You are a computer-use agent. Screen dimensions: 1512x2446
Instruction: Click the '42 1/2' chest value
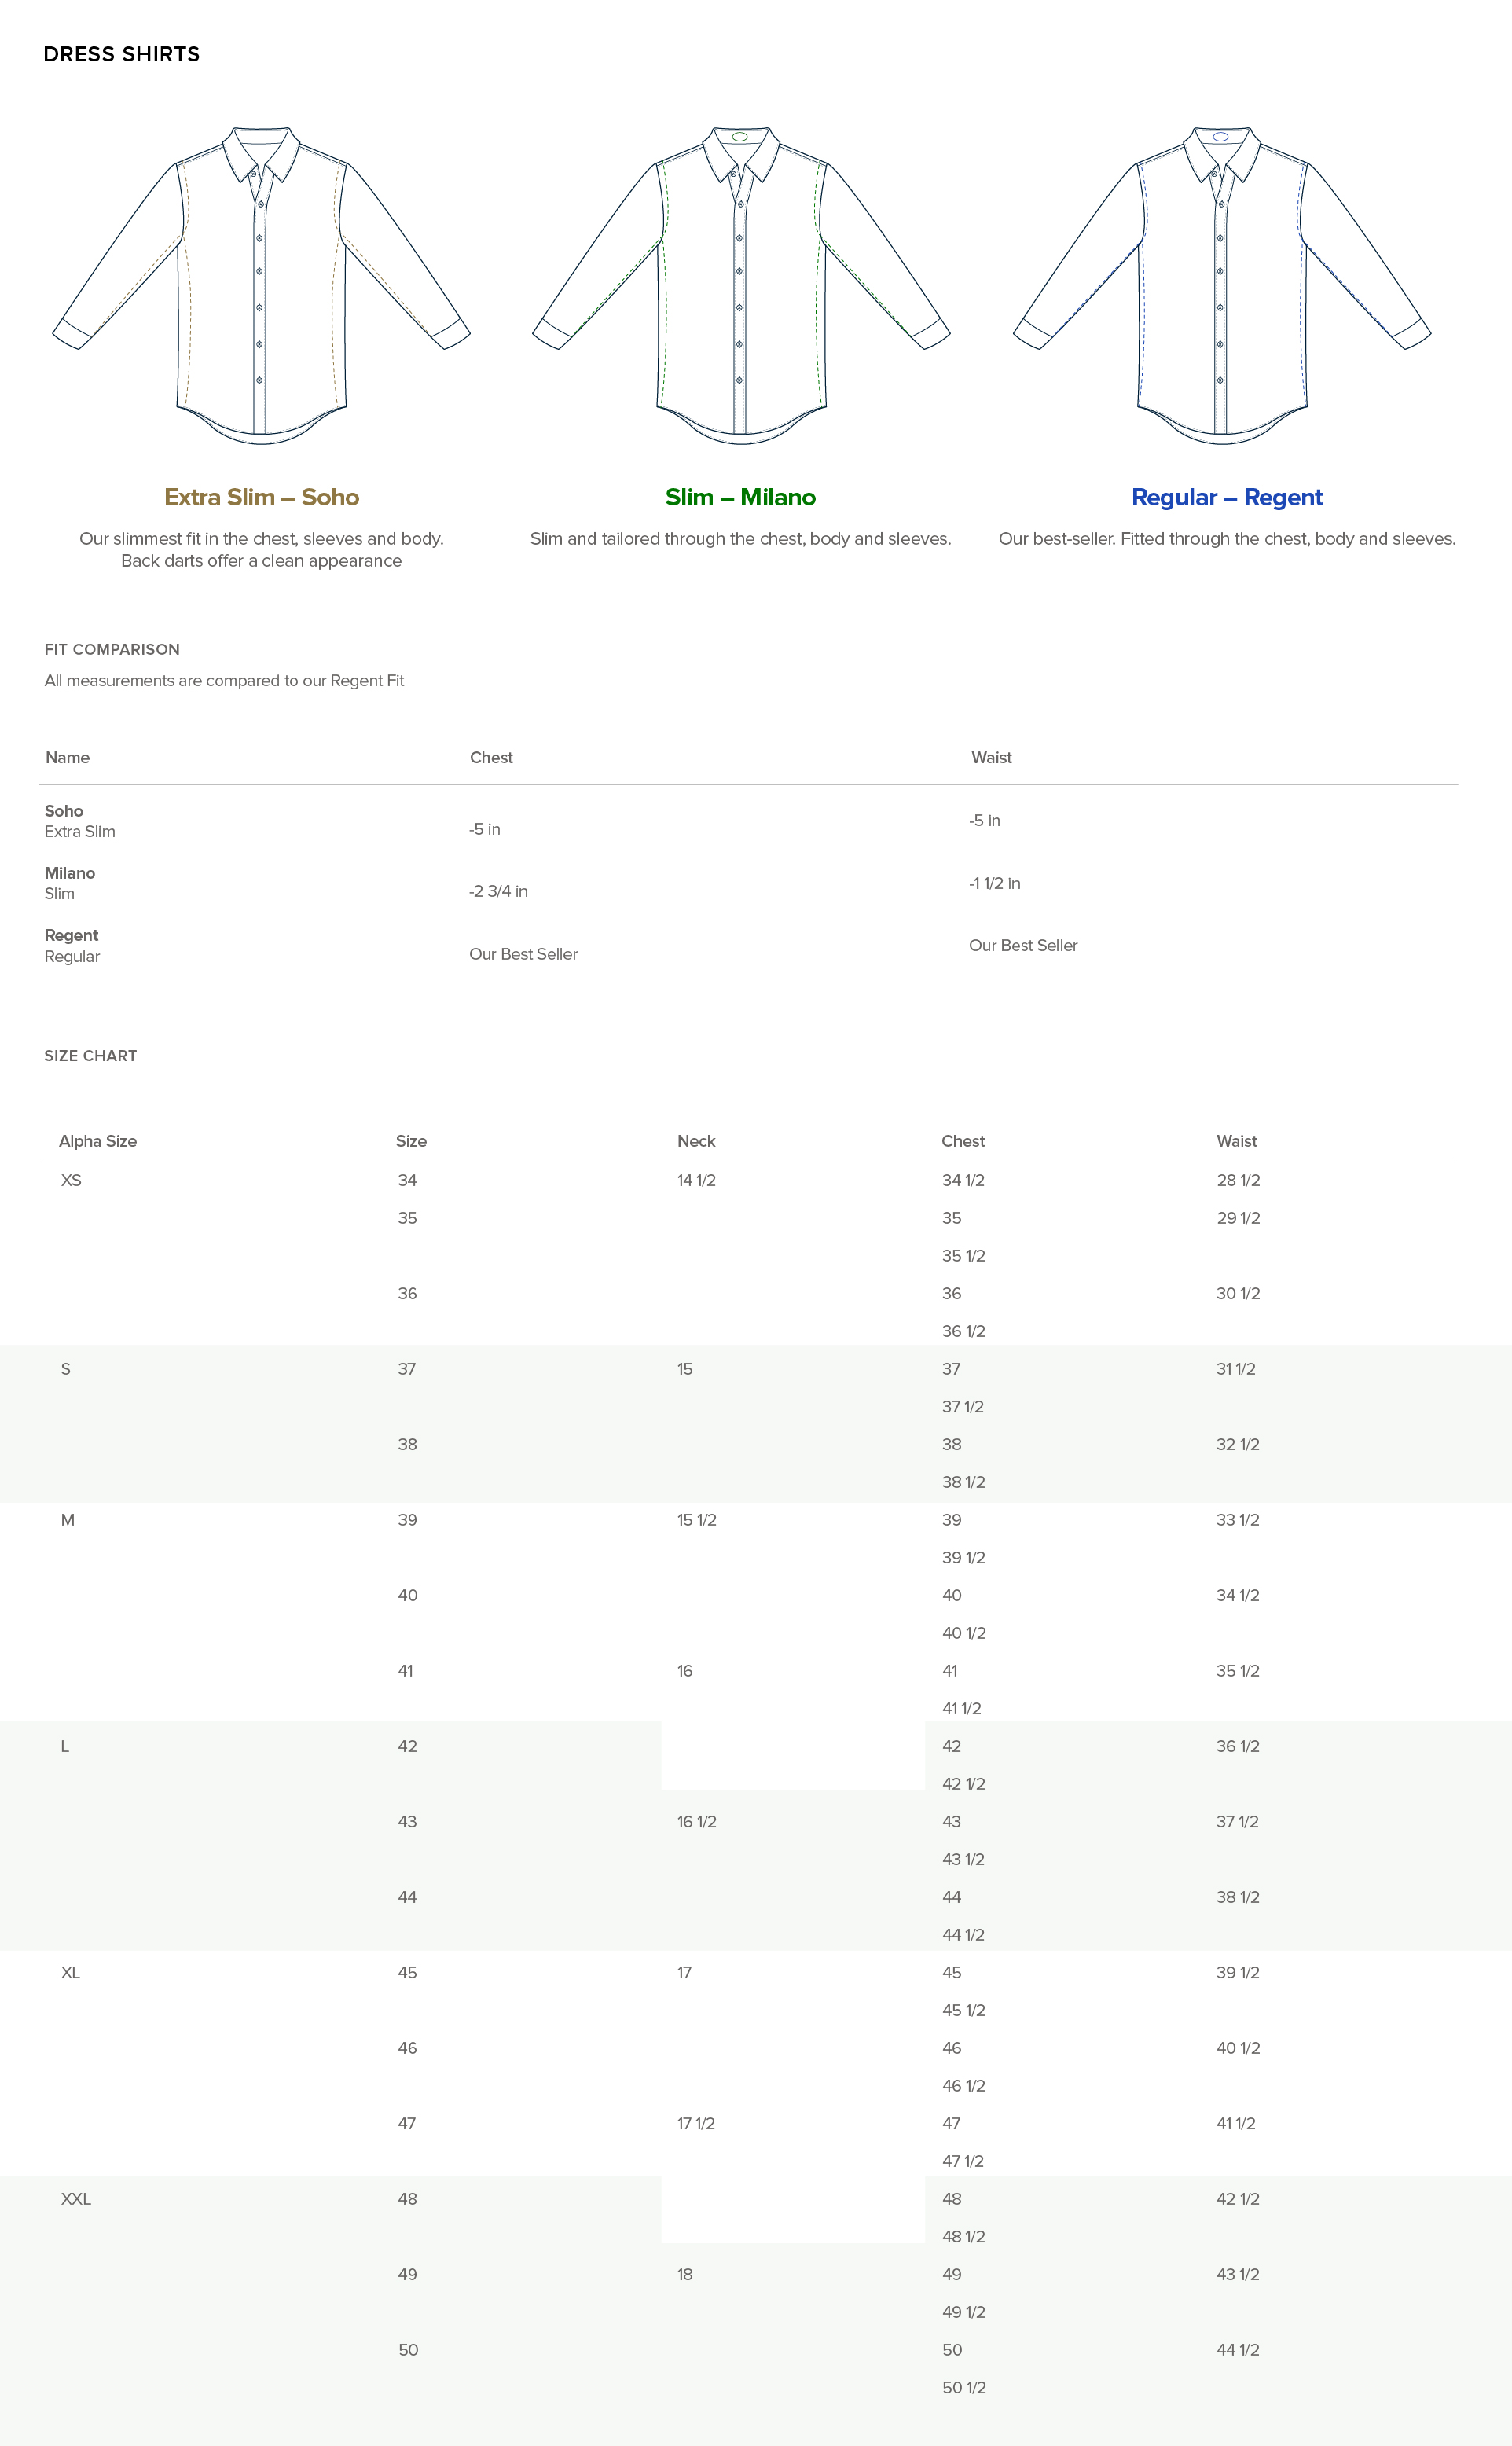click(964, 1784)
